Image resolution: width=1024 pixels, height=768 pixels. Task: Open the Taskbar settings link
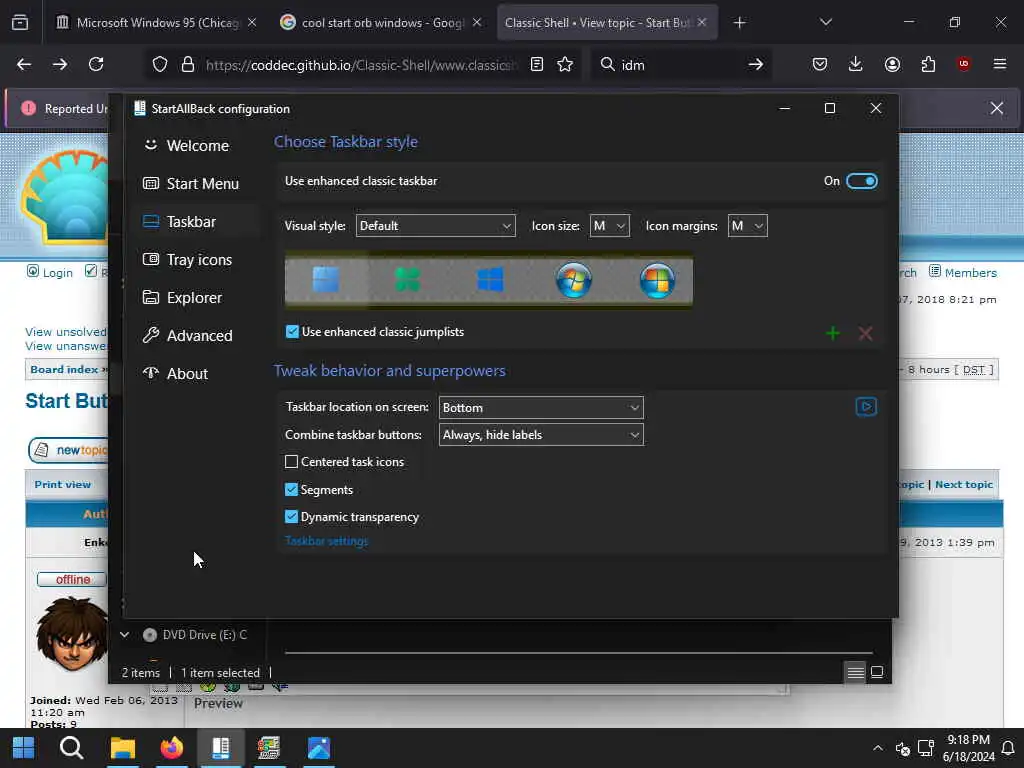coord(327,541)
